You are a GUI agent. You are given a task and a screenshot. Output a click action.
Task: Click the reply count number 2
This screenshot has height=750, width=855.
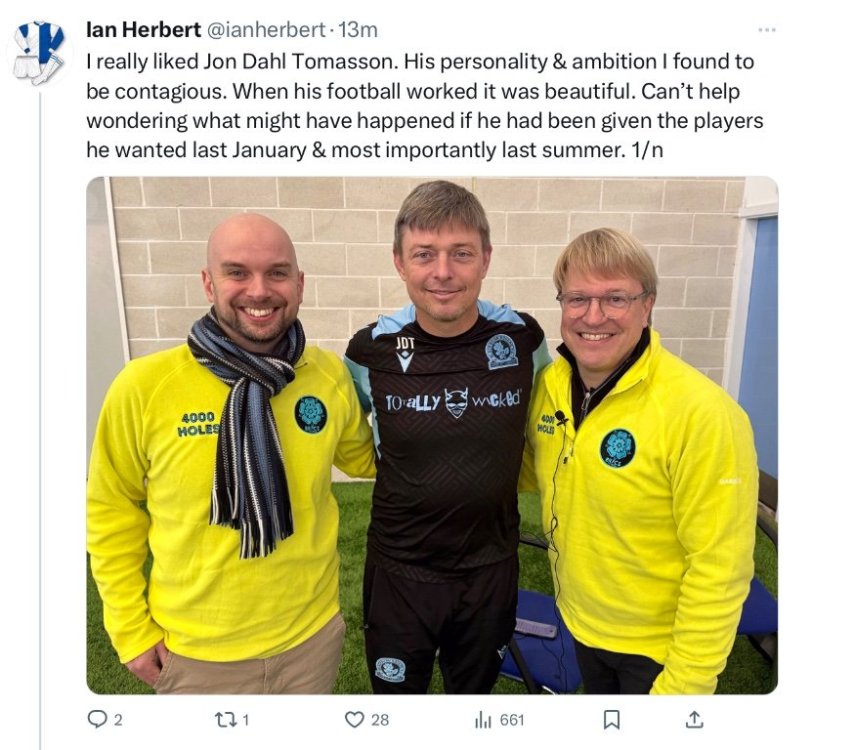tap(118, 721)
